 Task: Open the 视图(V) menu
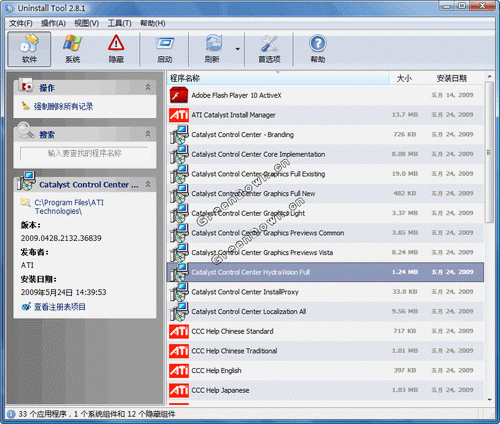[87, 23]
